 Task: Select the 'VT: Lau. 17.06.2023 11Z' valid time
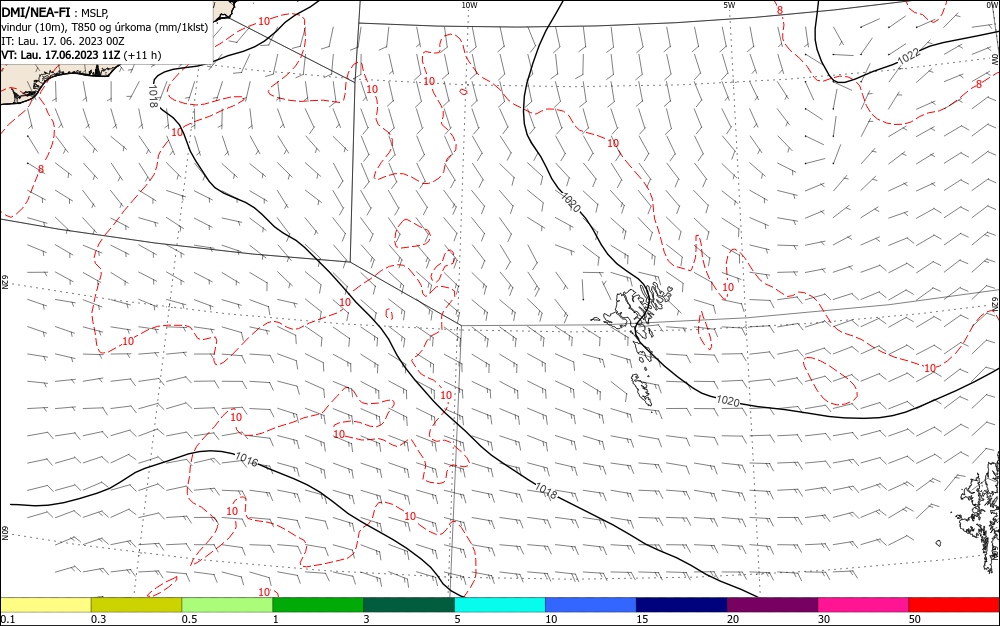click(x=60, y=55)
